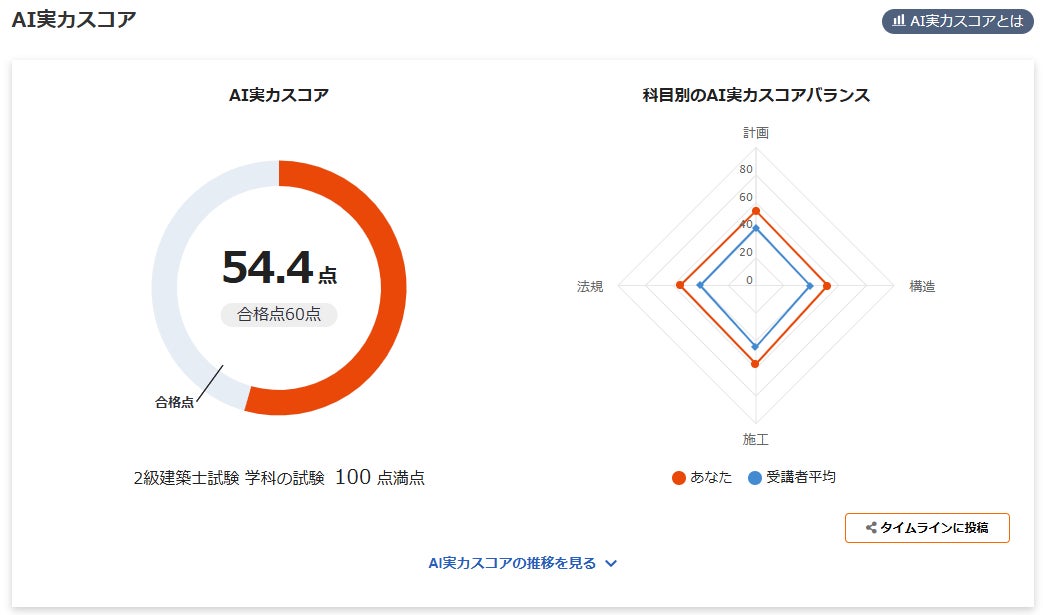Click the 法規 radar axis label

pyautogui.click(x=590, y=287)
